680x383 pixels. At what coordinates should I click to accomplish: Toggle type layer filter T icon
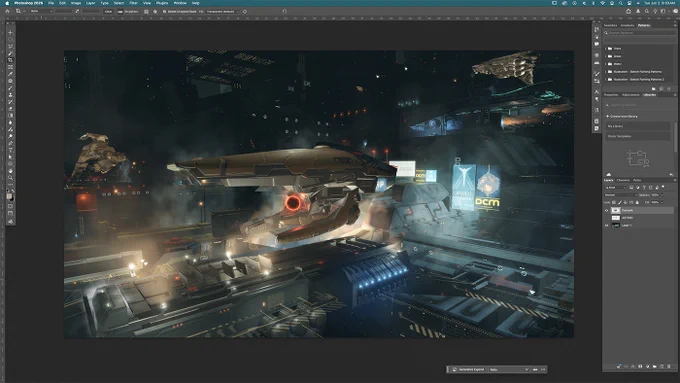point(644,187)
